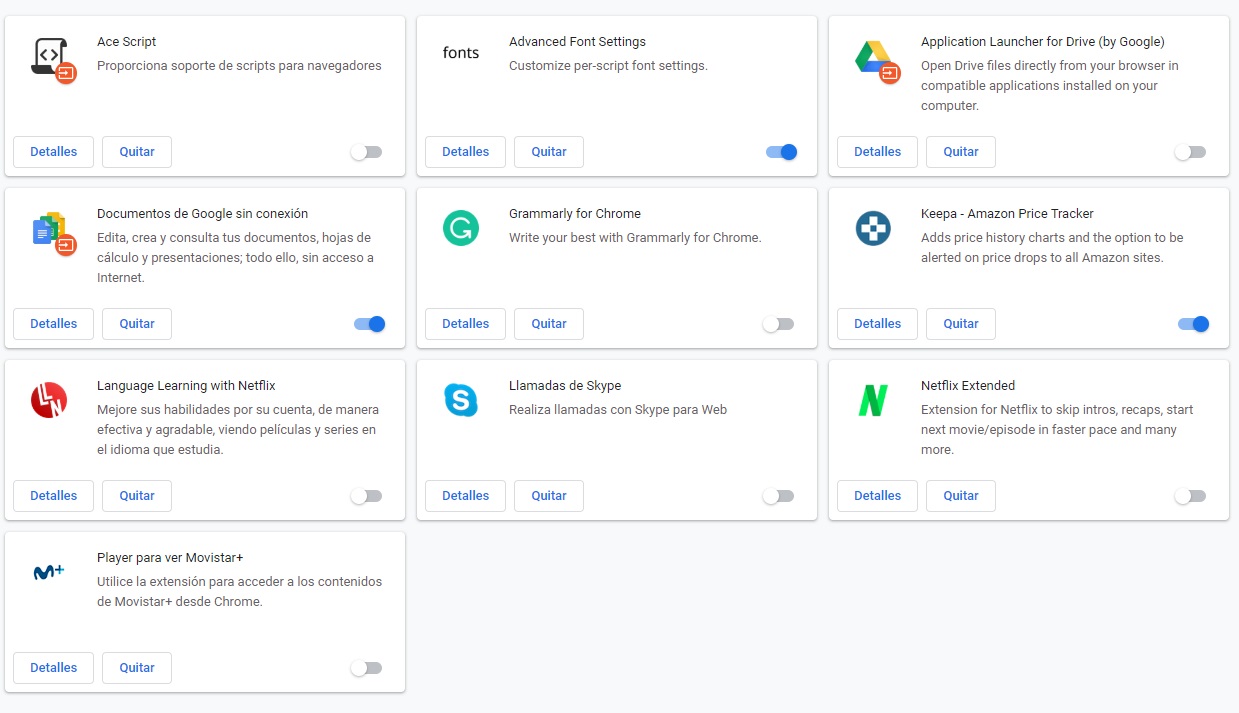This screenshot has width=1239, height=713.
Task: Open Detalles for Llamadas de Skype
Action: pyautogui.click(x=466, y=496)
